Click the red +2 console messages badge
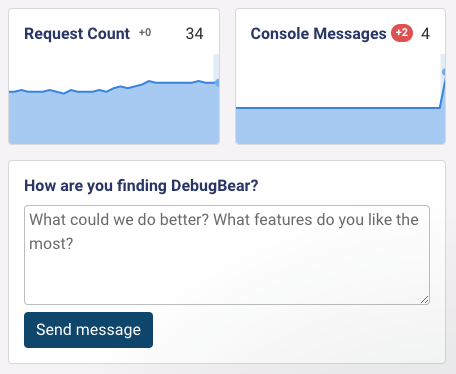The width and height of the screenshot is (456, 374). [402, 33]
